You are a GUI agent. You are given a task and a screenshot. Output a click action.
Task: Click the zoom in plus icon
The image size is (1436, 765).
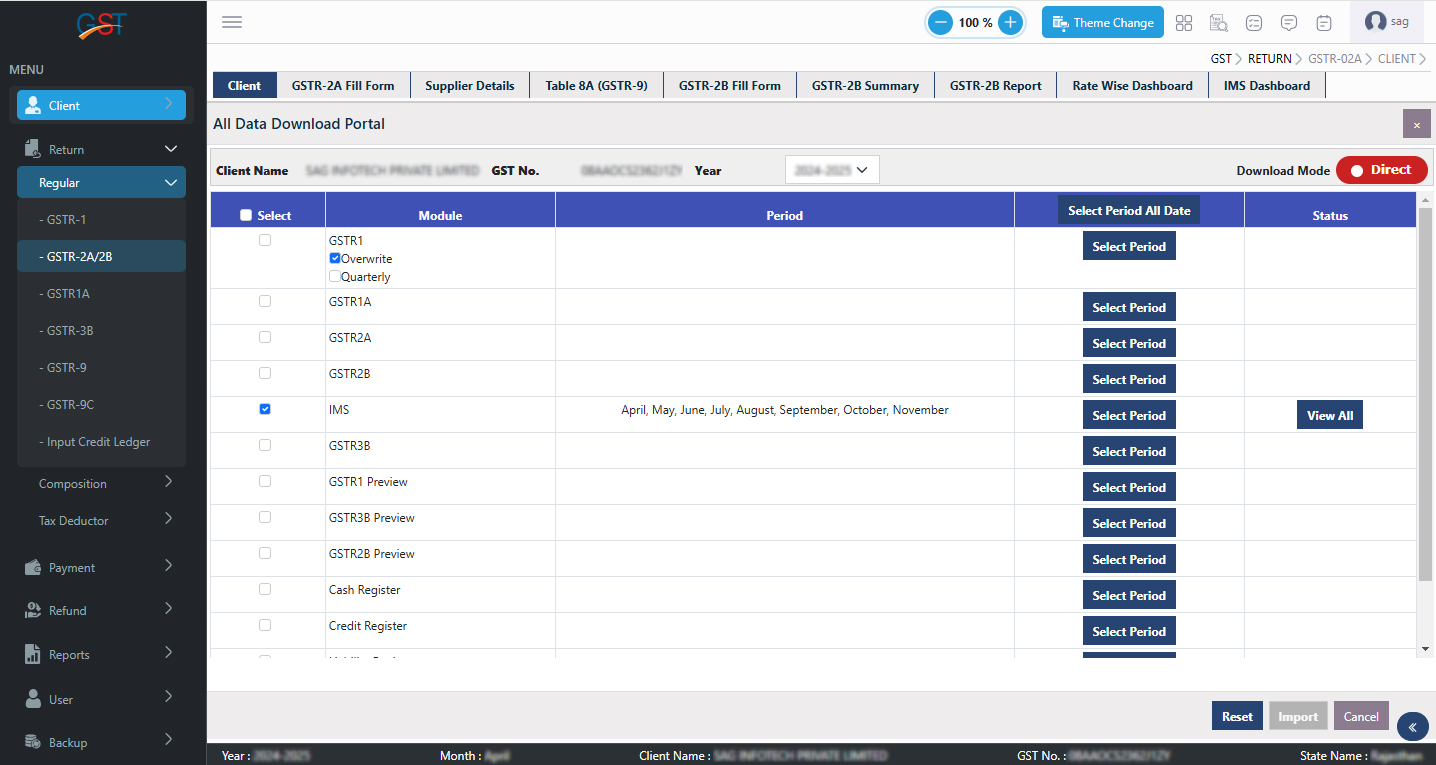point(1010,22)
